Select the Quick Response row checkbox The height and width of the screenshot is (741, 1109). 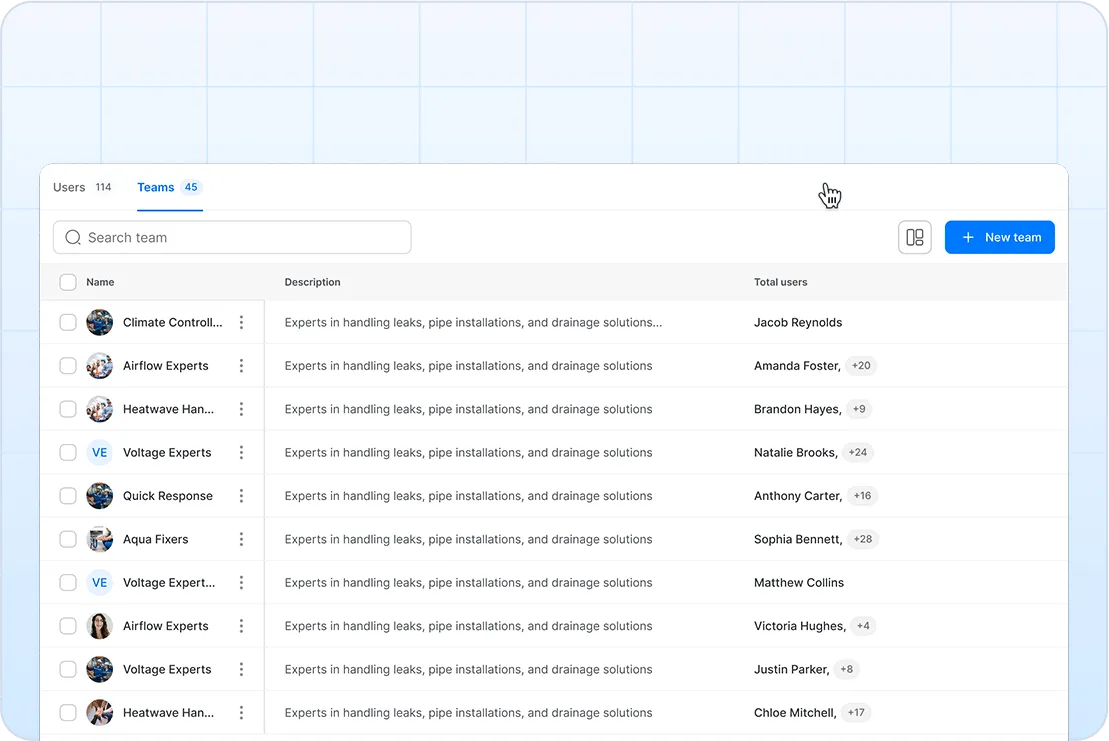pos(68,496)
